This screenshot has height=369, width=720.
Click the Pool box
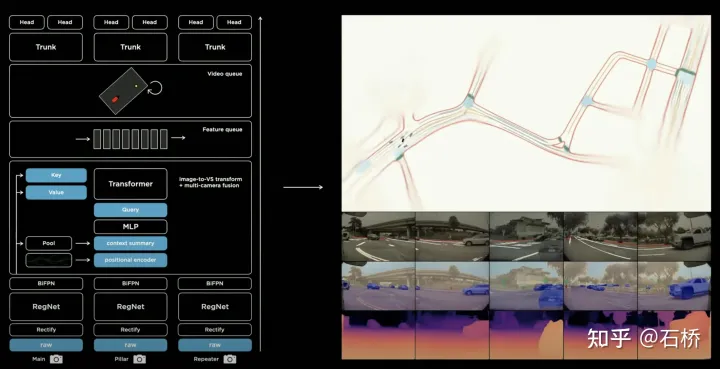[49, 243]
